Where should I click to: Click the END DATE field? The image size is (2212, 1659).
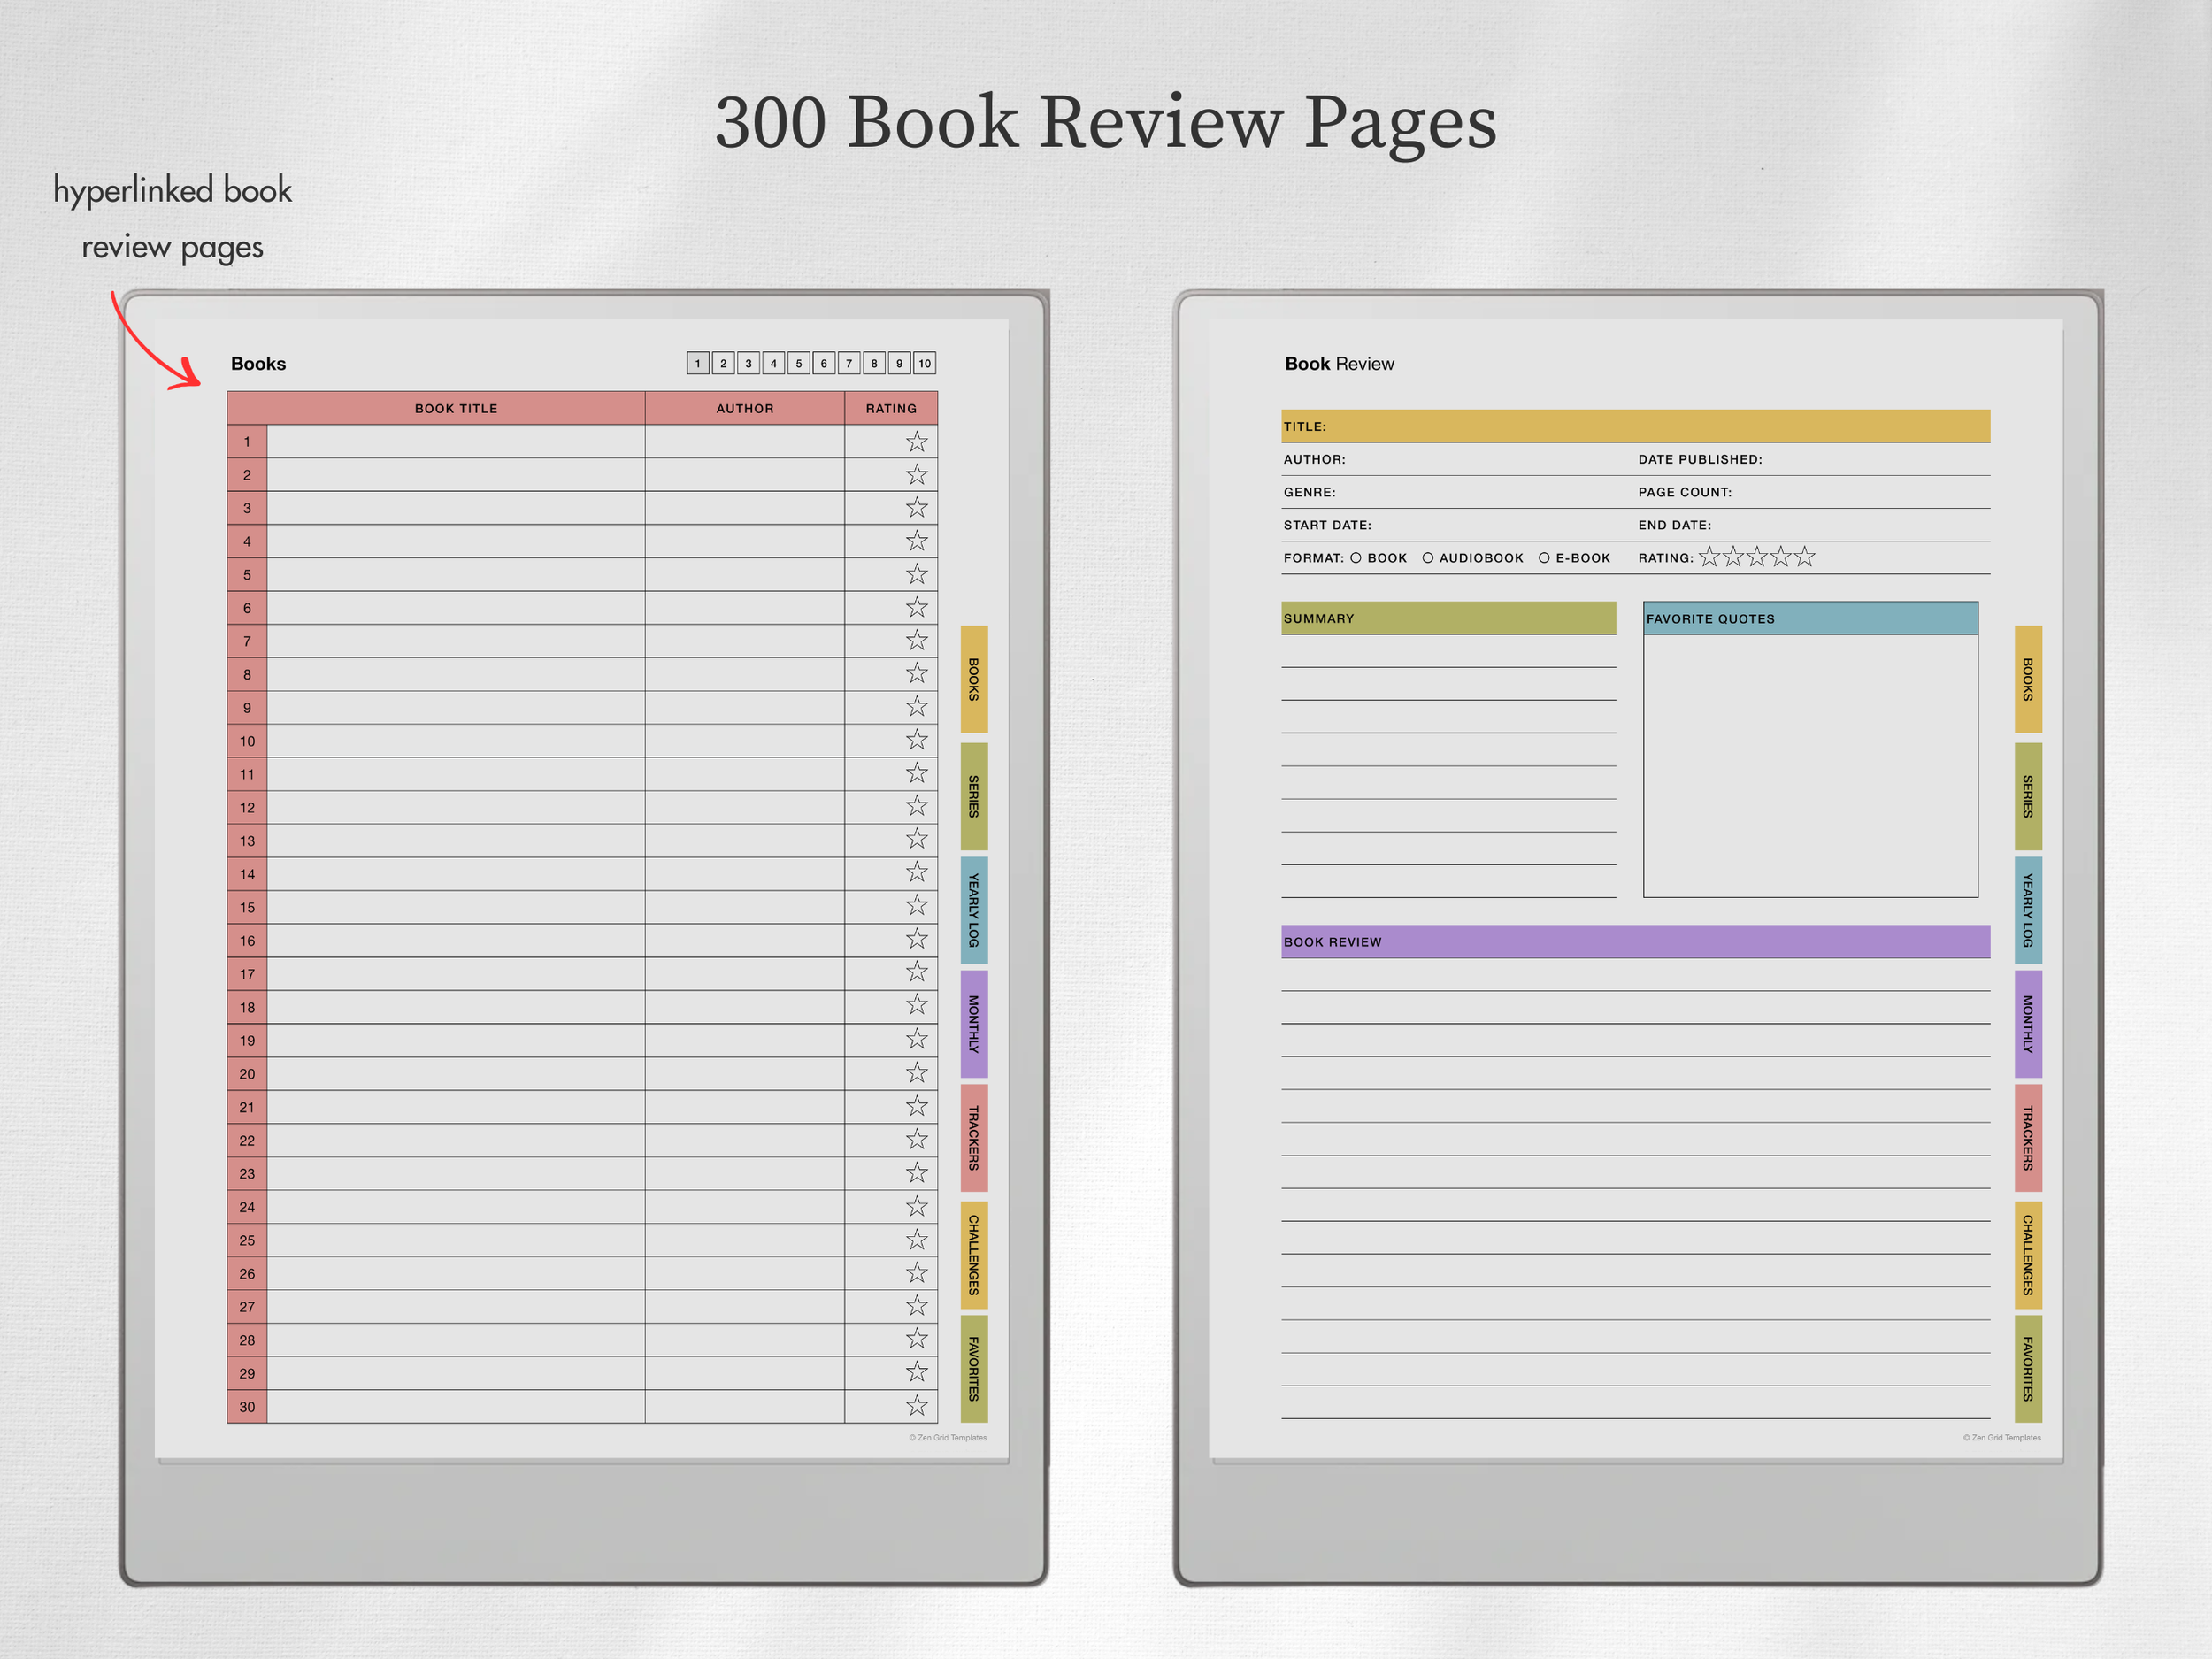tap(1813, 525)
